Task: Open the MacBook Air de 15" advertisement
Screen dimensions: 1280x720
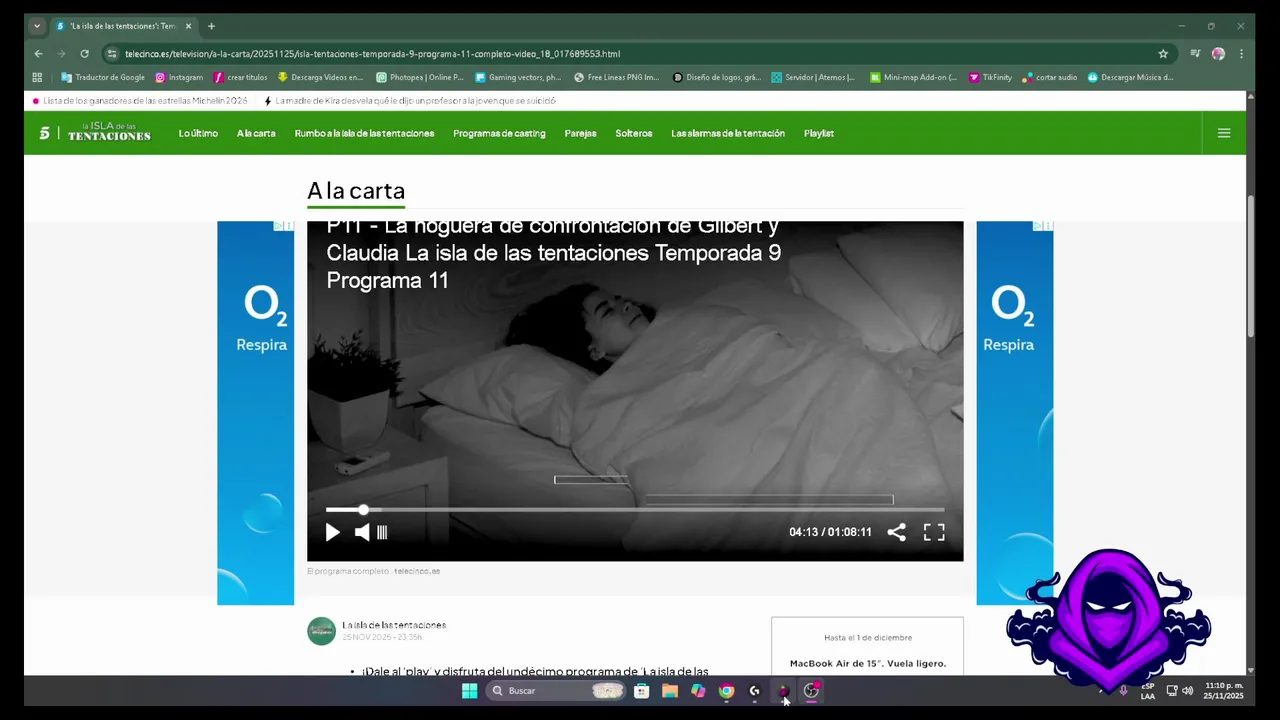Action: 867,646
